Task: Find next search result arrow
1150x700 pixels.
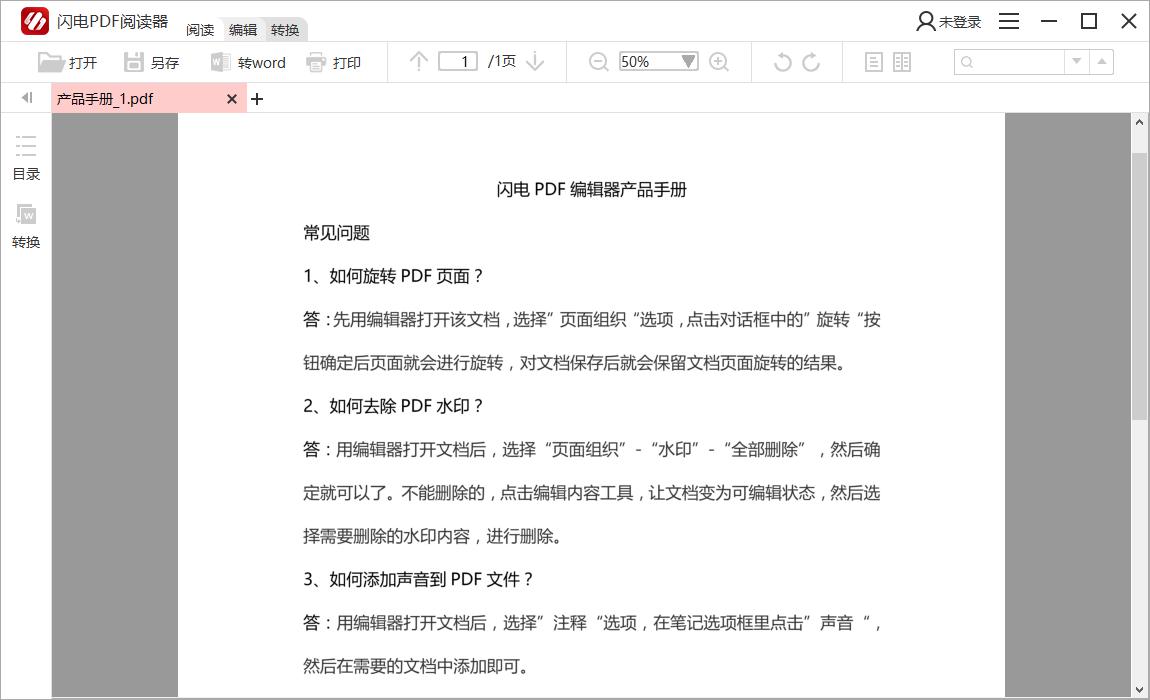Action: tap(1077, 62)
